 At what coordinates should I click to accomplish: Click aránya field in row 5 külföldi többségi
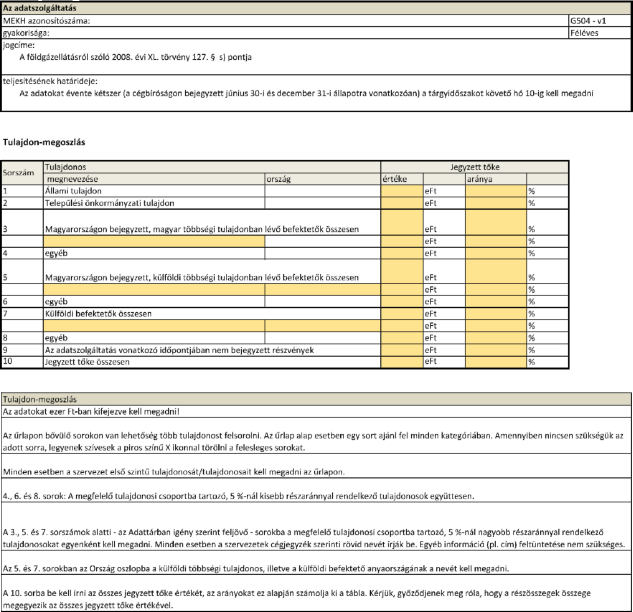496,272
